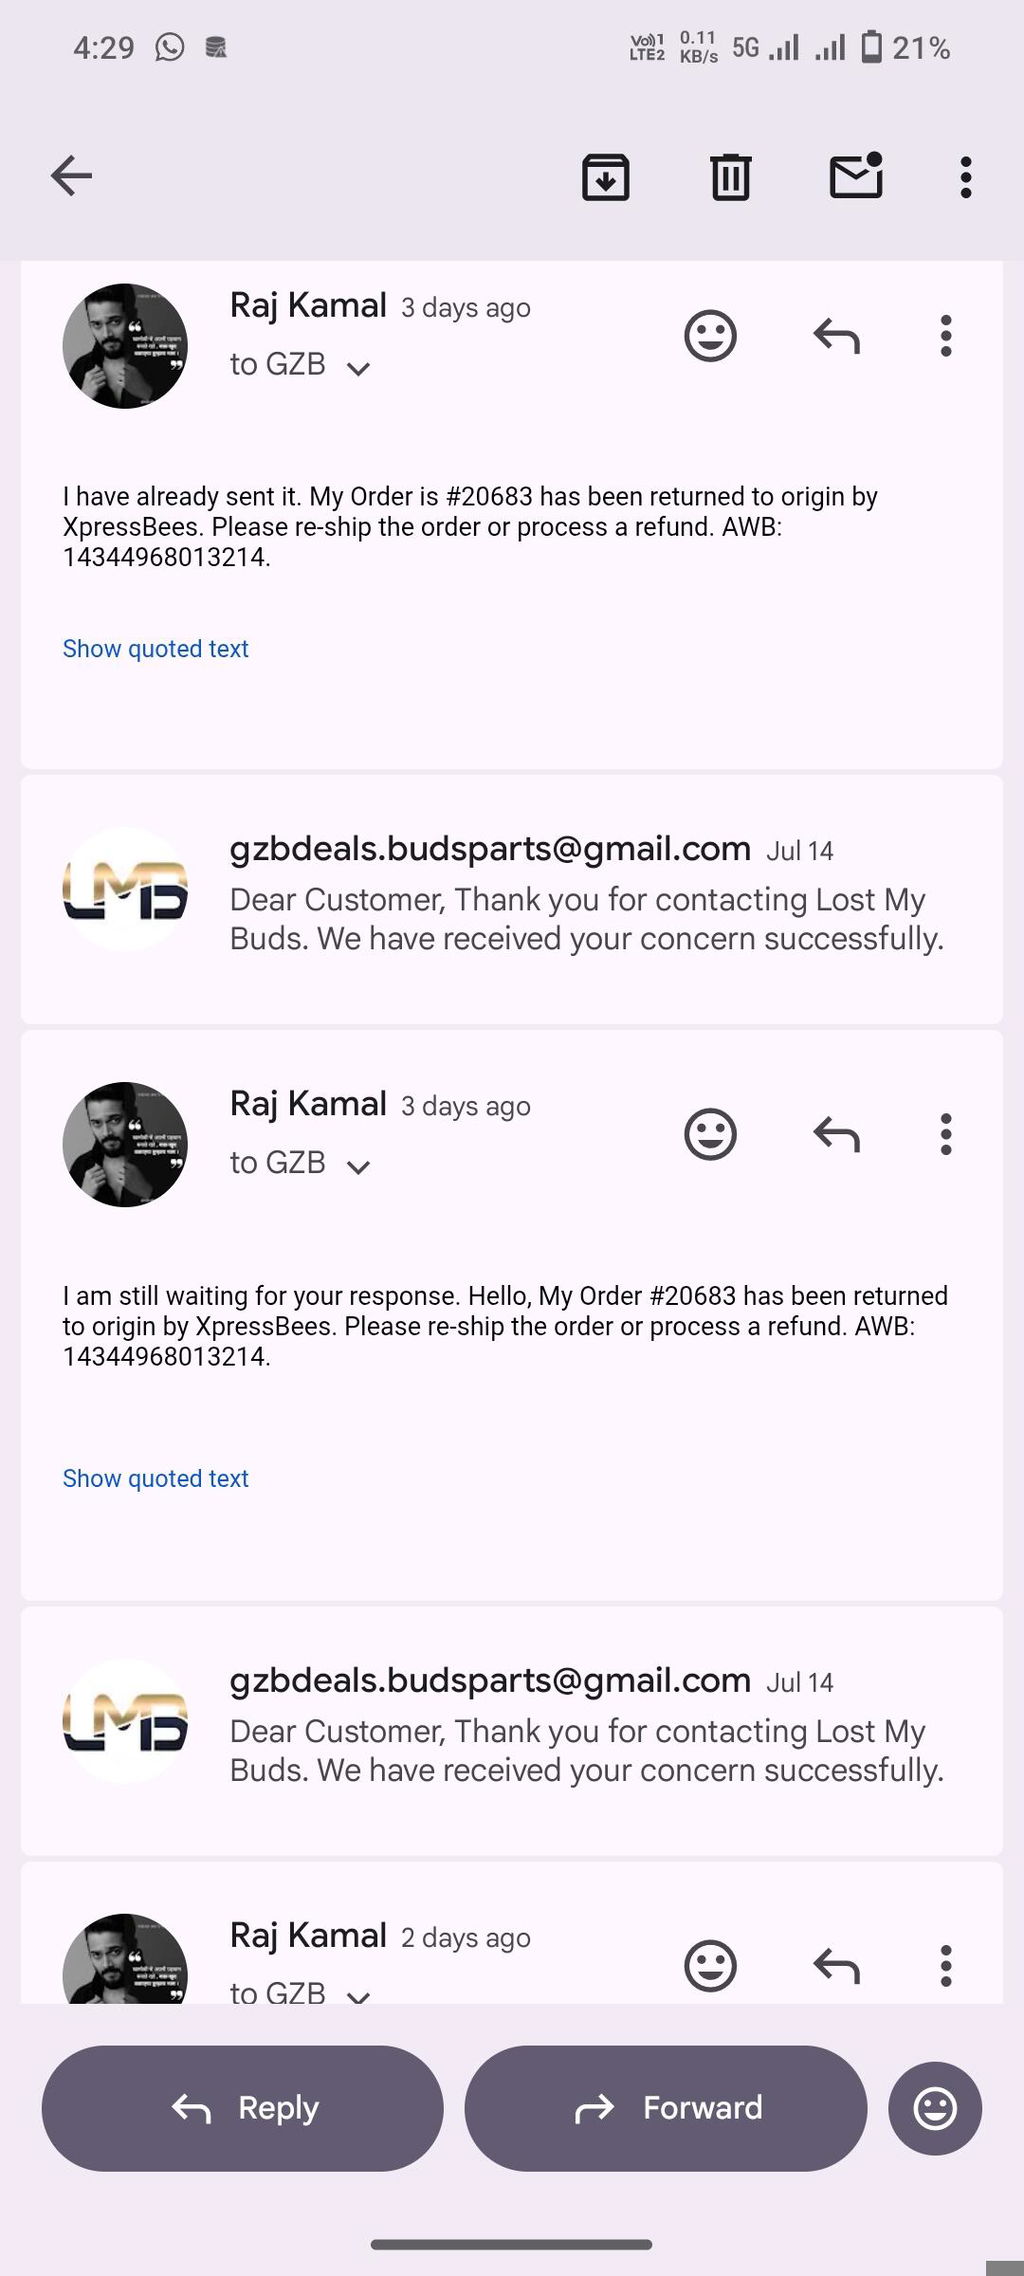The height and width of the screenshot is (2276, 1024).
Task: Show quoted text in first message
Action: [x=156, y=649]
